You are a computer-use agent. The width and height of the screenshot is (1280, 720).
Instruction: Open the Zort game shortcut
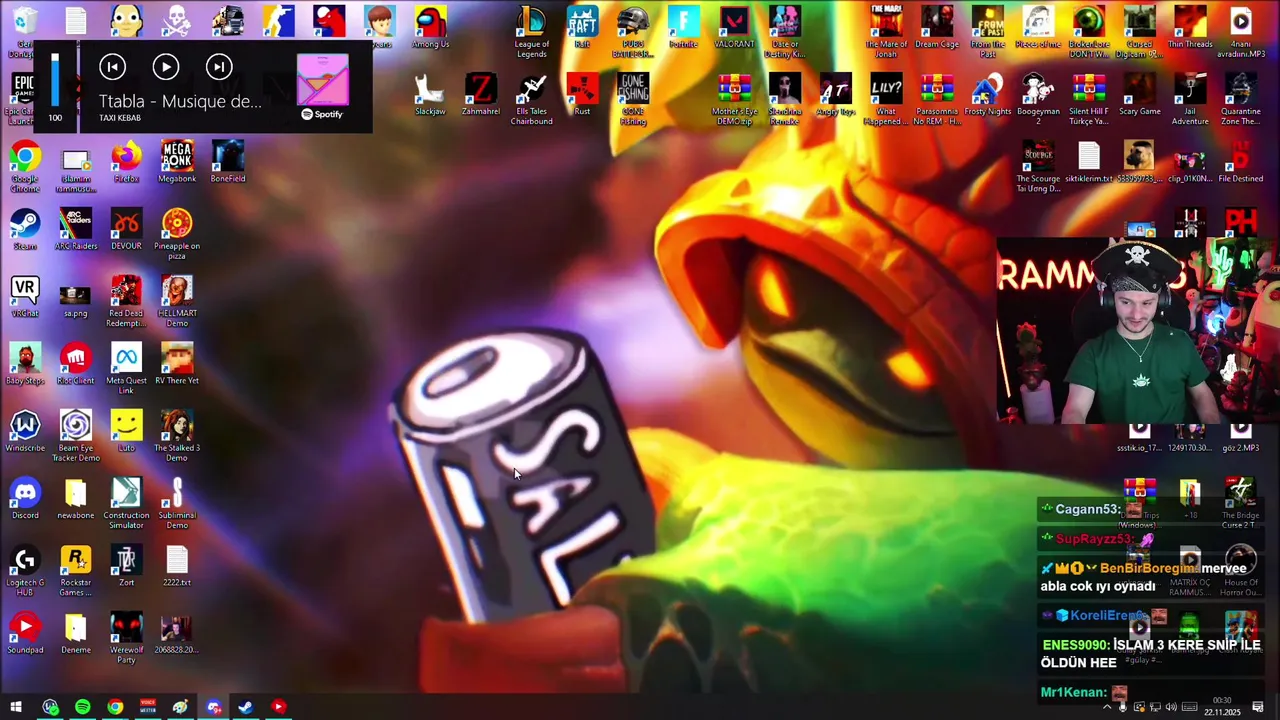pos(126,565)
